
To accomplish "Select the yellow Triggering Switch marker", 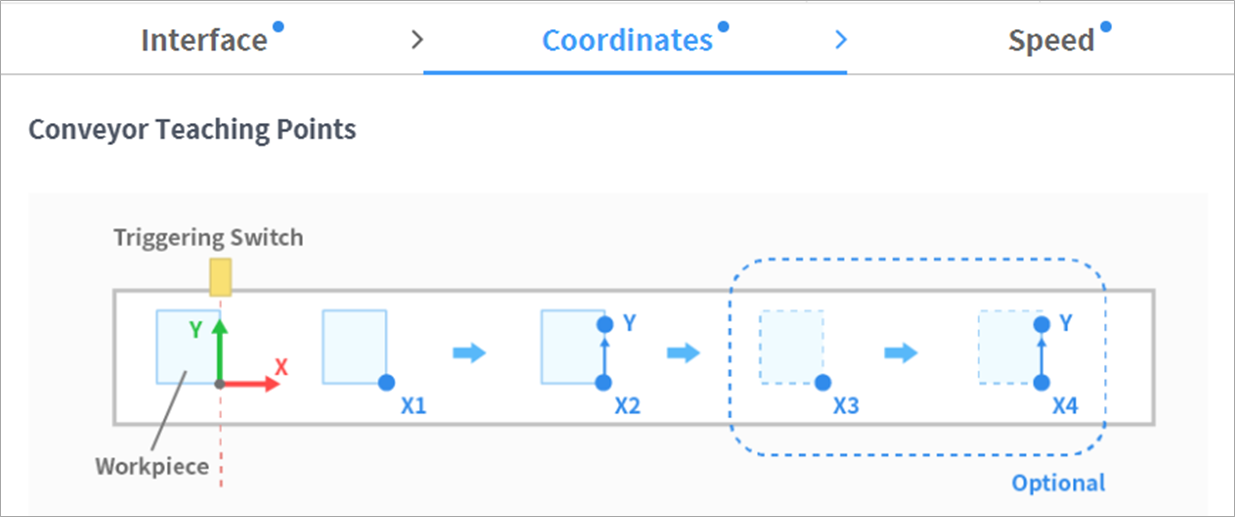I will tap(221, 277).
